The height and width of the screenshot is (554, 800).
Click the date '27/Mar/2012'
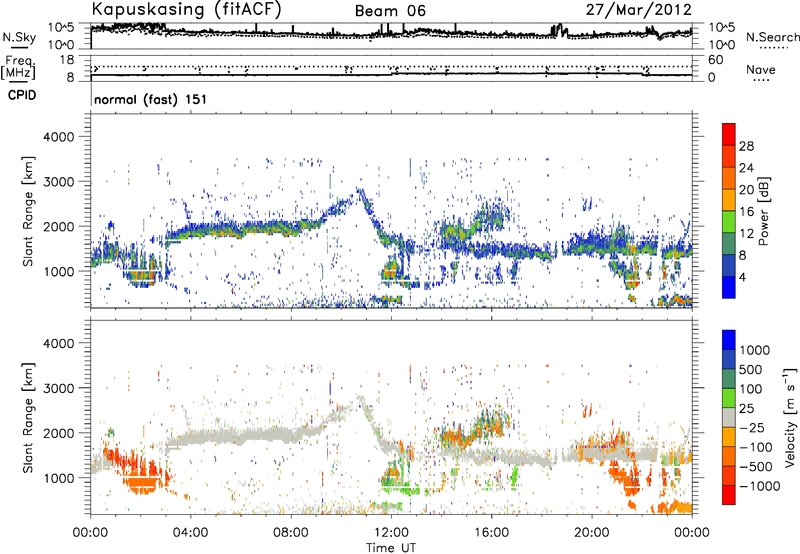(639, 10)
